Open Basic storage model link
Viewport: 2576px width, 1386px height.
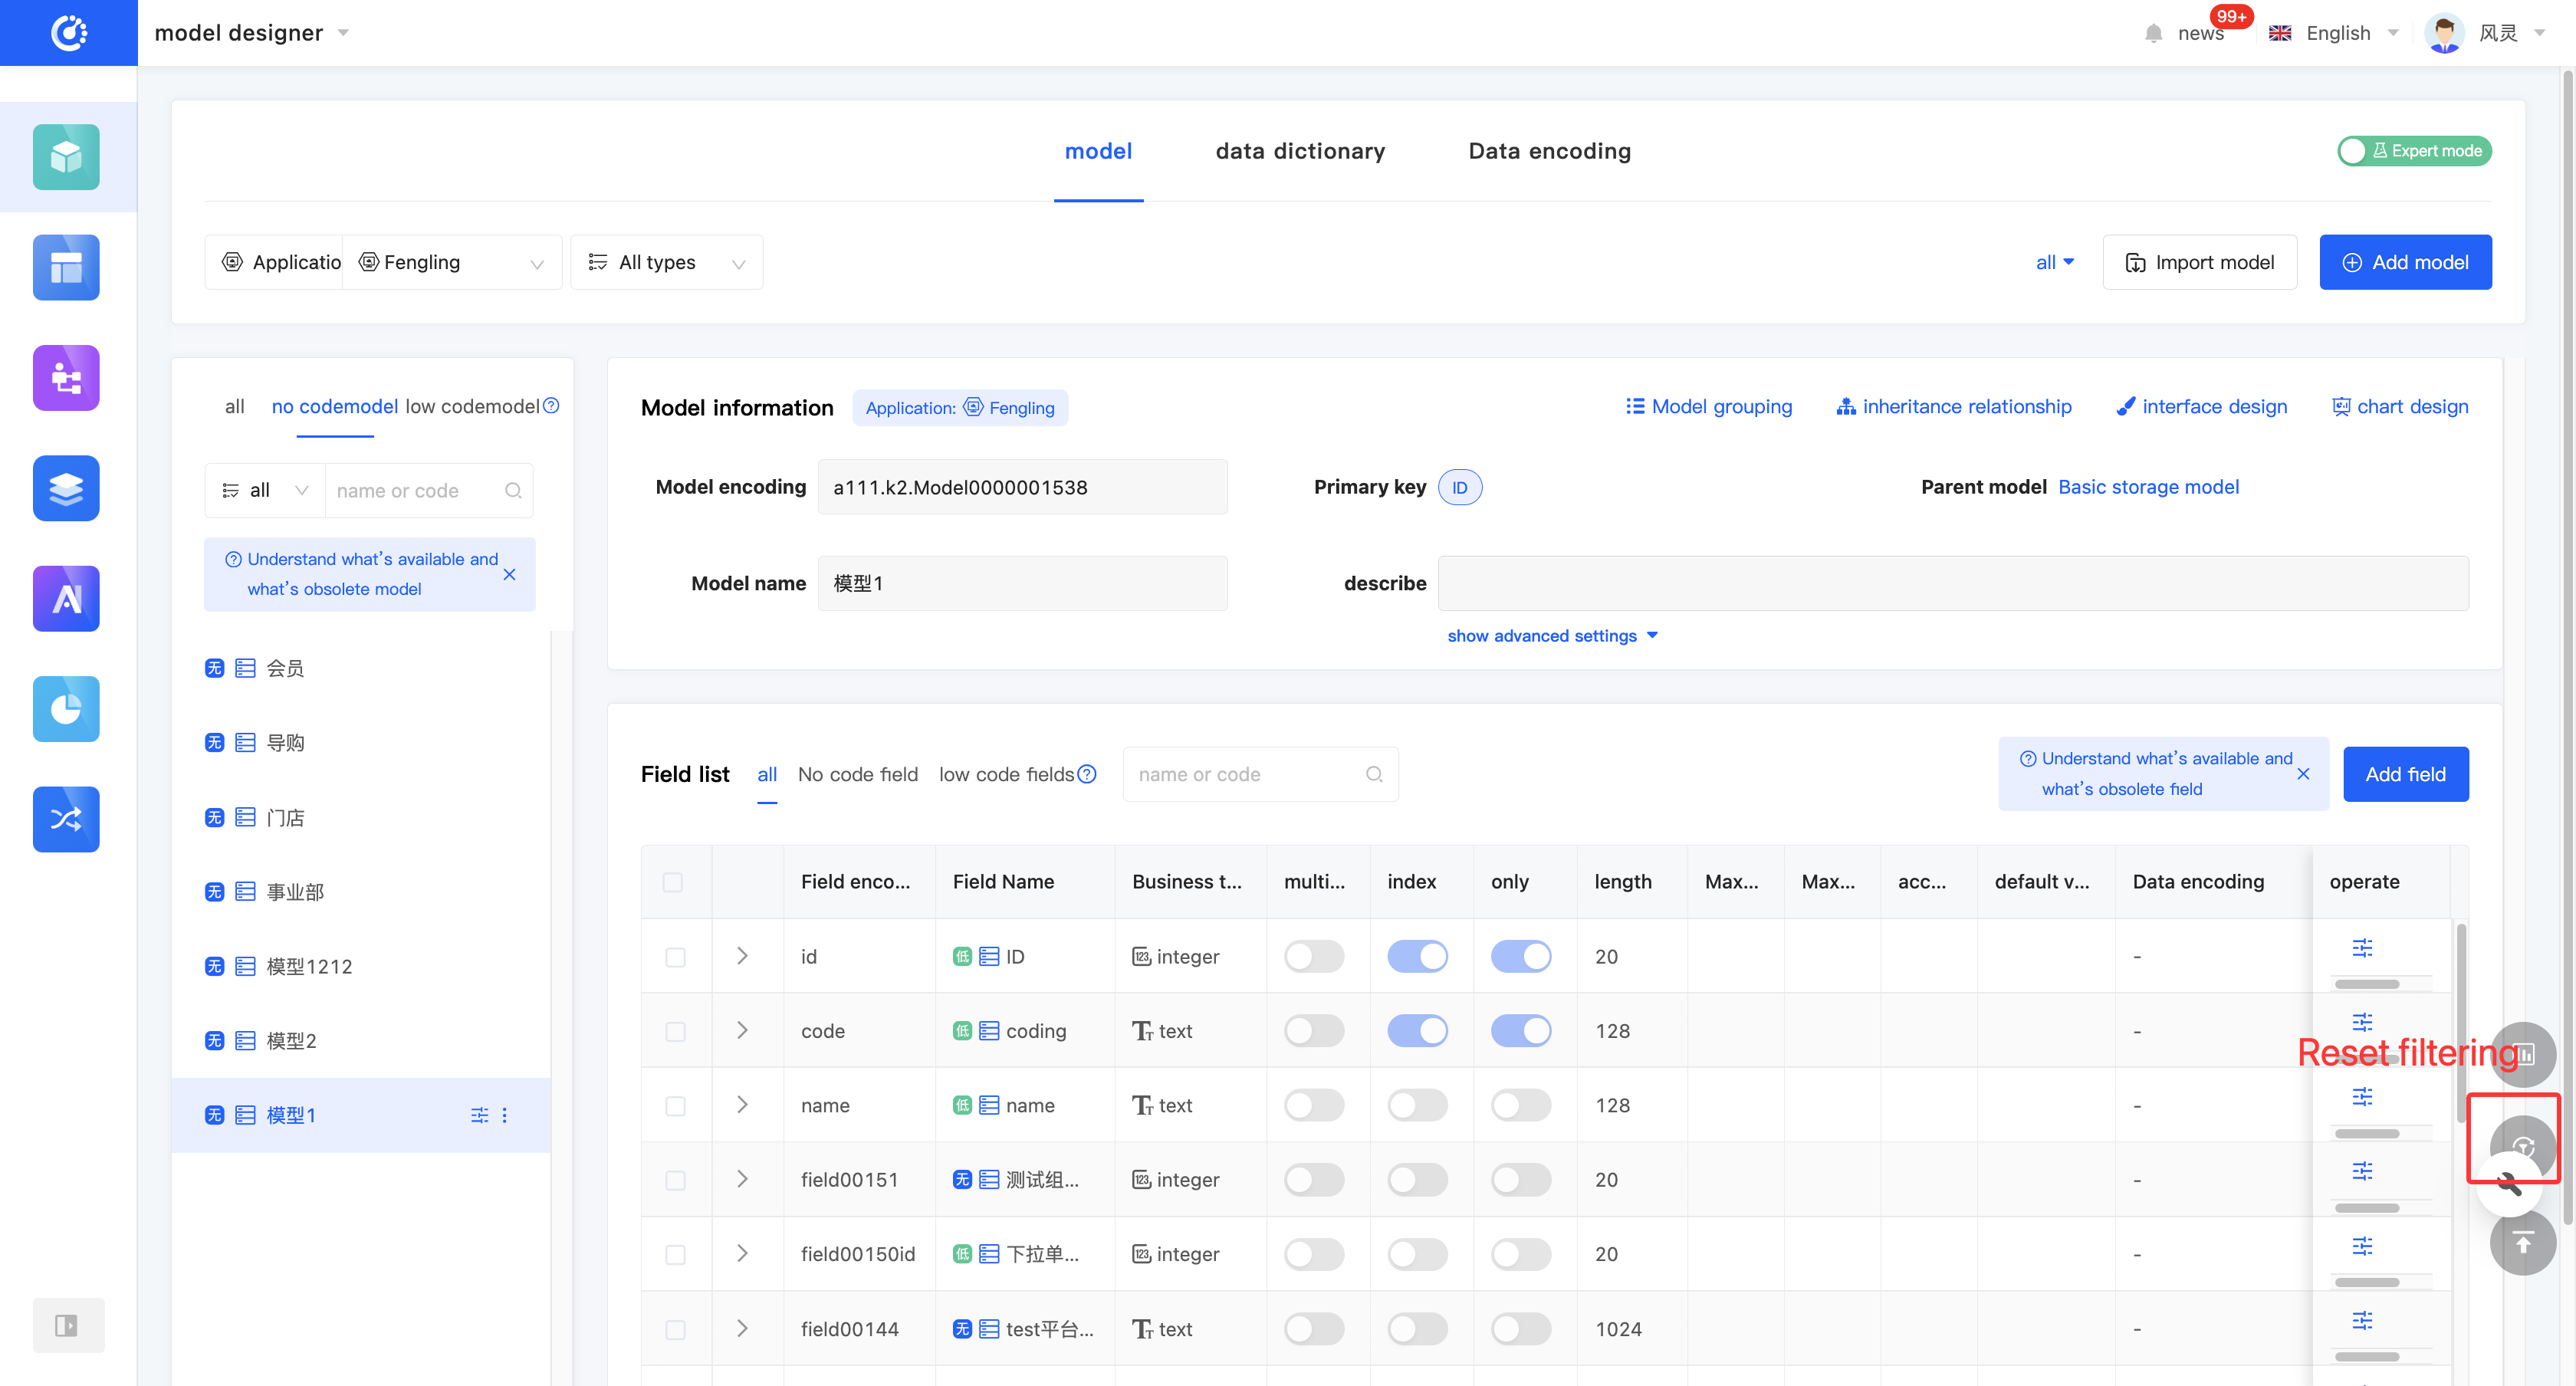2148,487
